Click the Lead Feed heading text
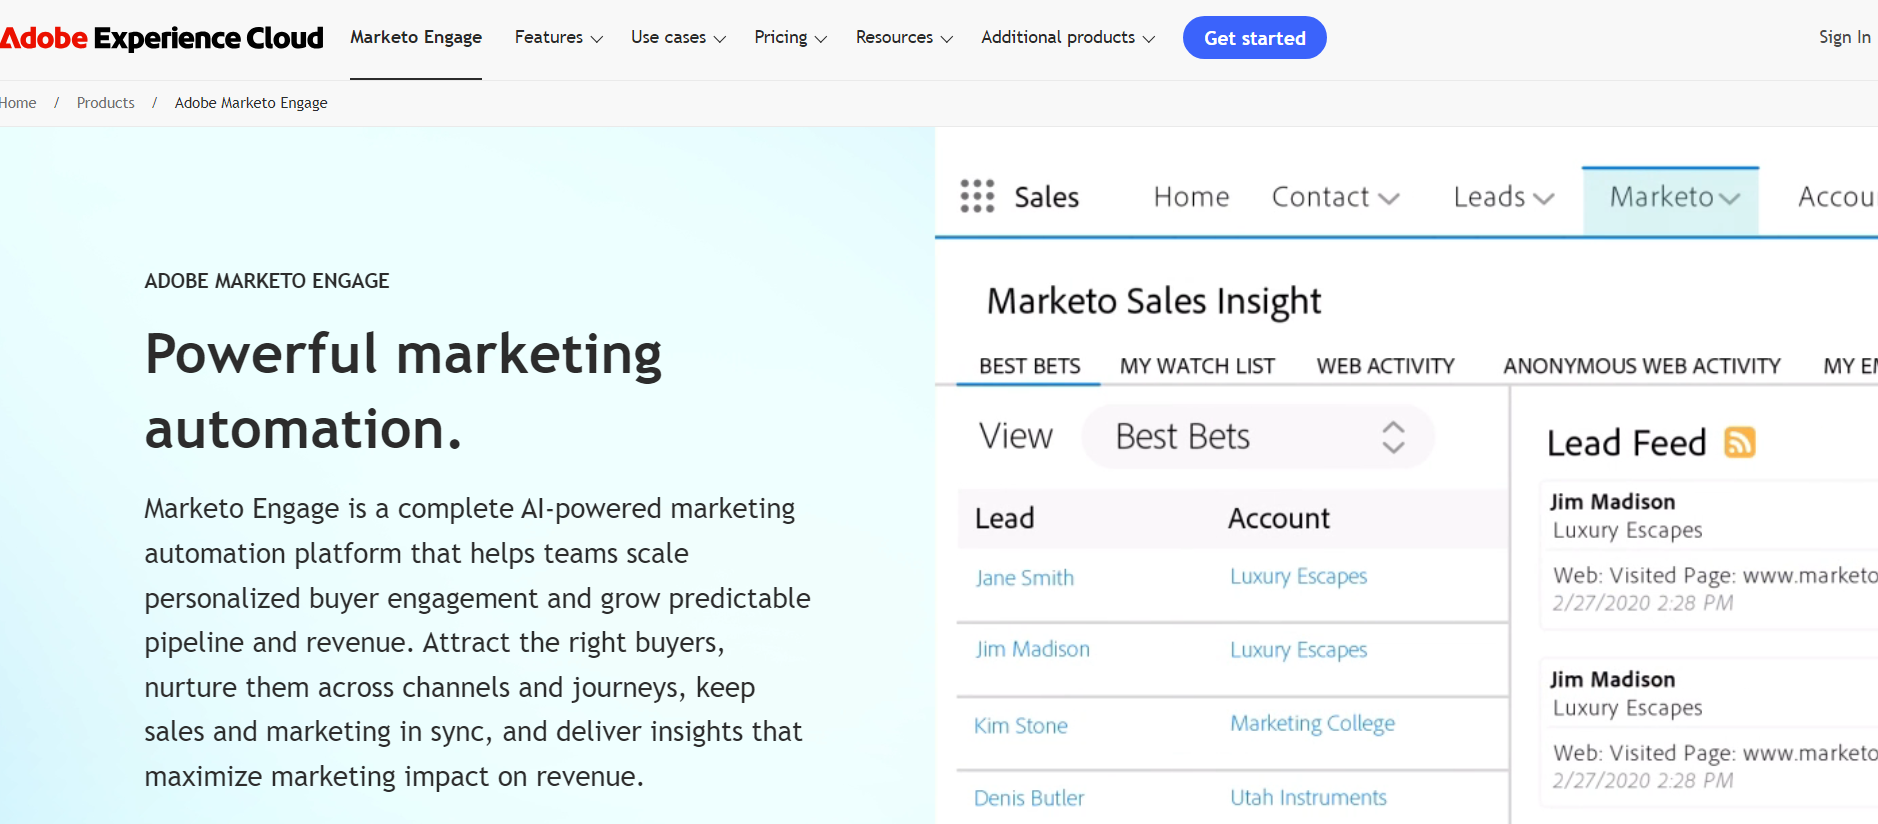Image resolution: width=1878 pixels, height=824 pixels. (x=1626, y=442)
